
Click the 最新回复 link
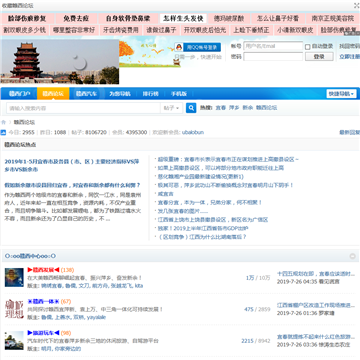click(x=349, y=132)
